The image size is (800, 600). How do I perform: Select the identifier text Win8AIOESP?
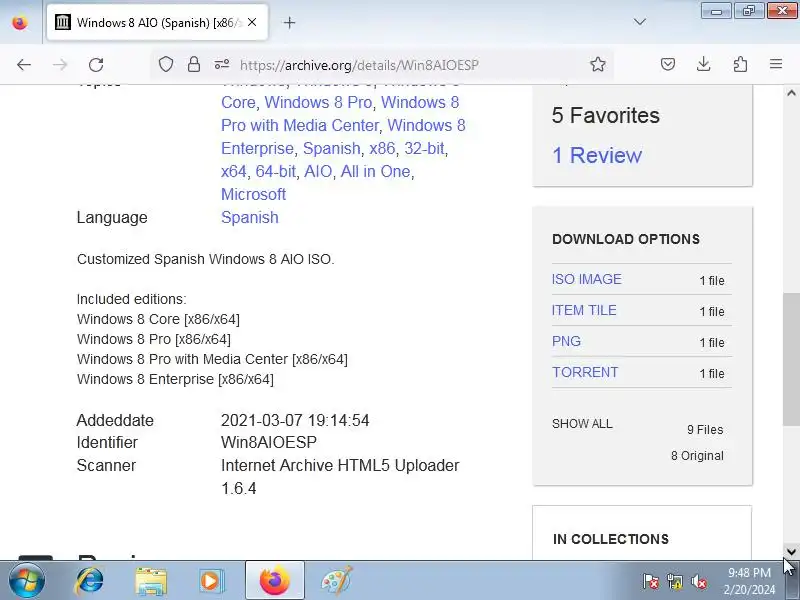click(269, 442)
